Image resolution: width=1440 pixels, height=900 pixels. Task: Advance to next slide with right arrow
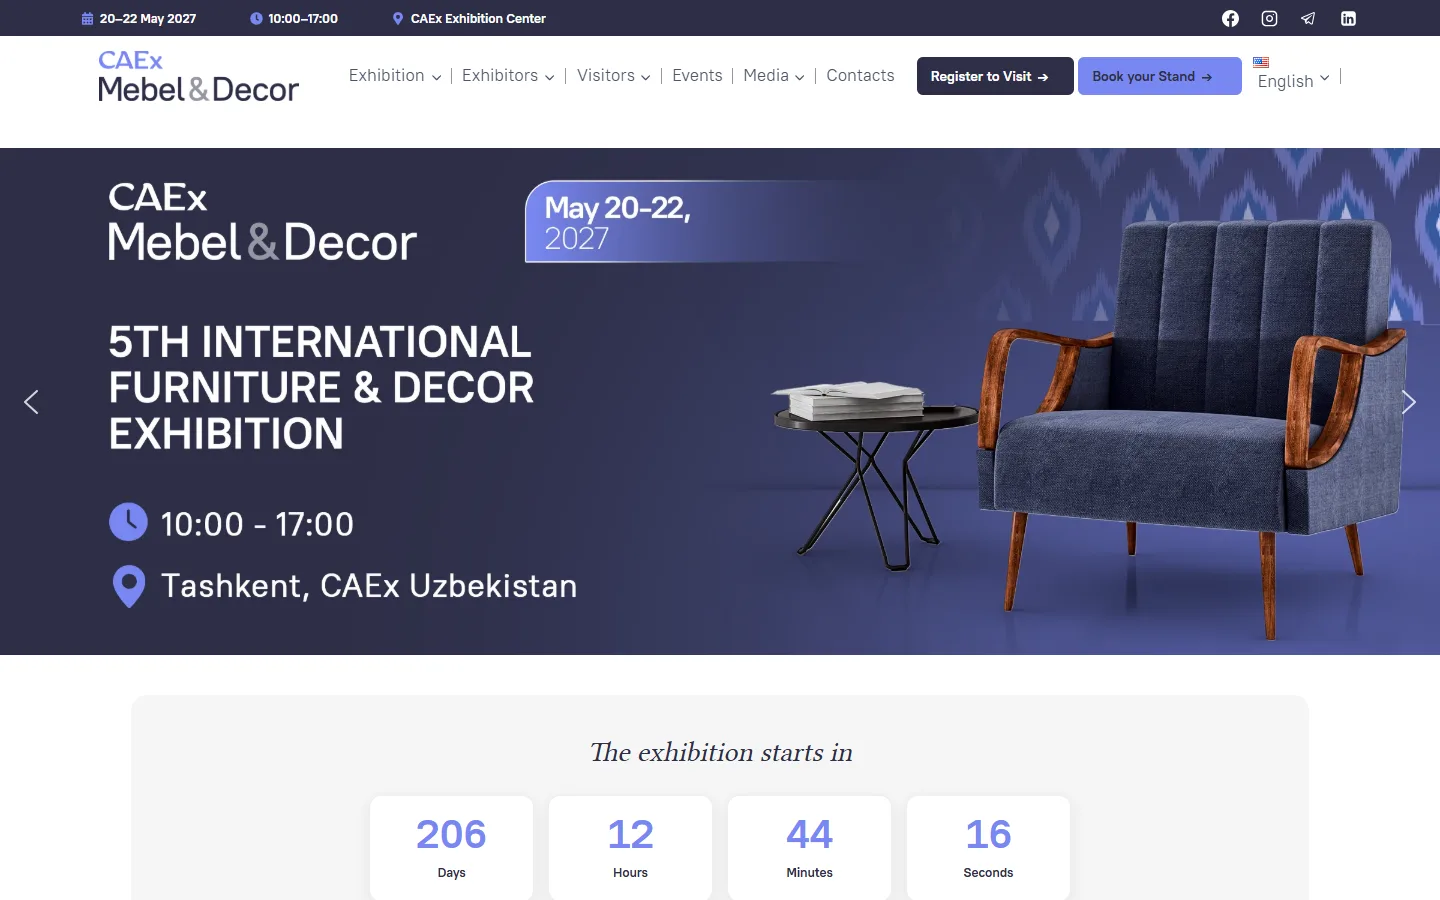coord(1409,402)
